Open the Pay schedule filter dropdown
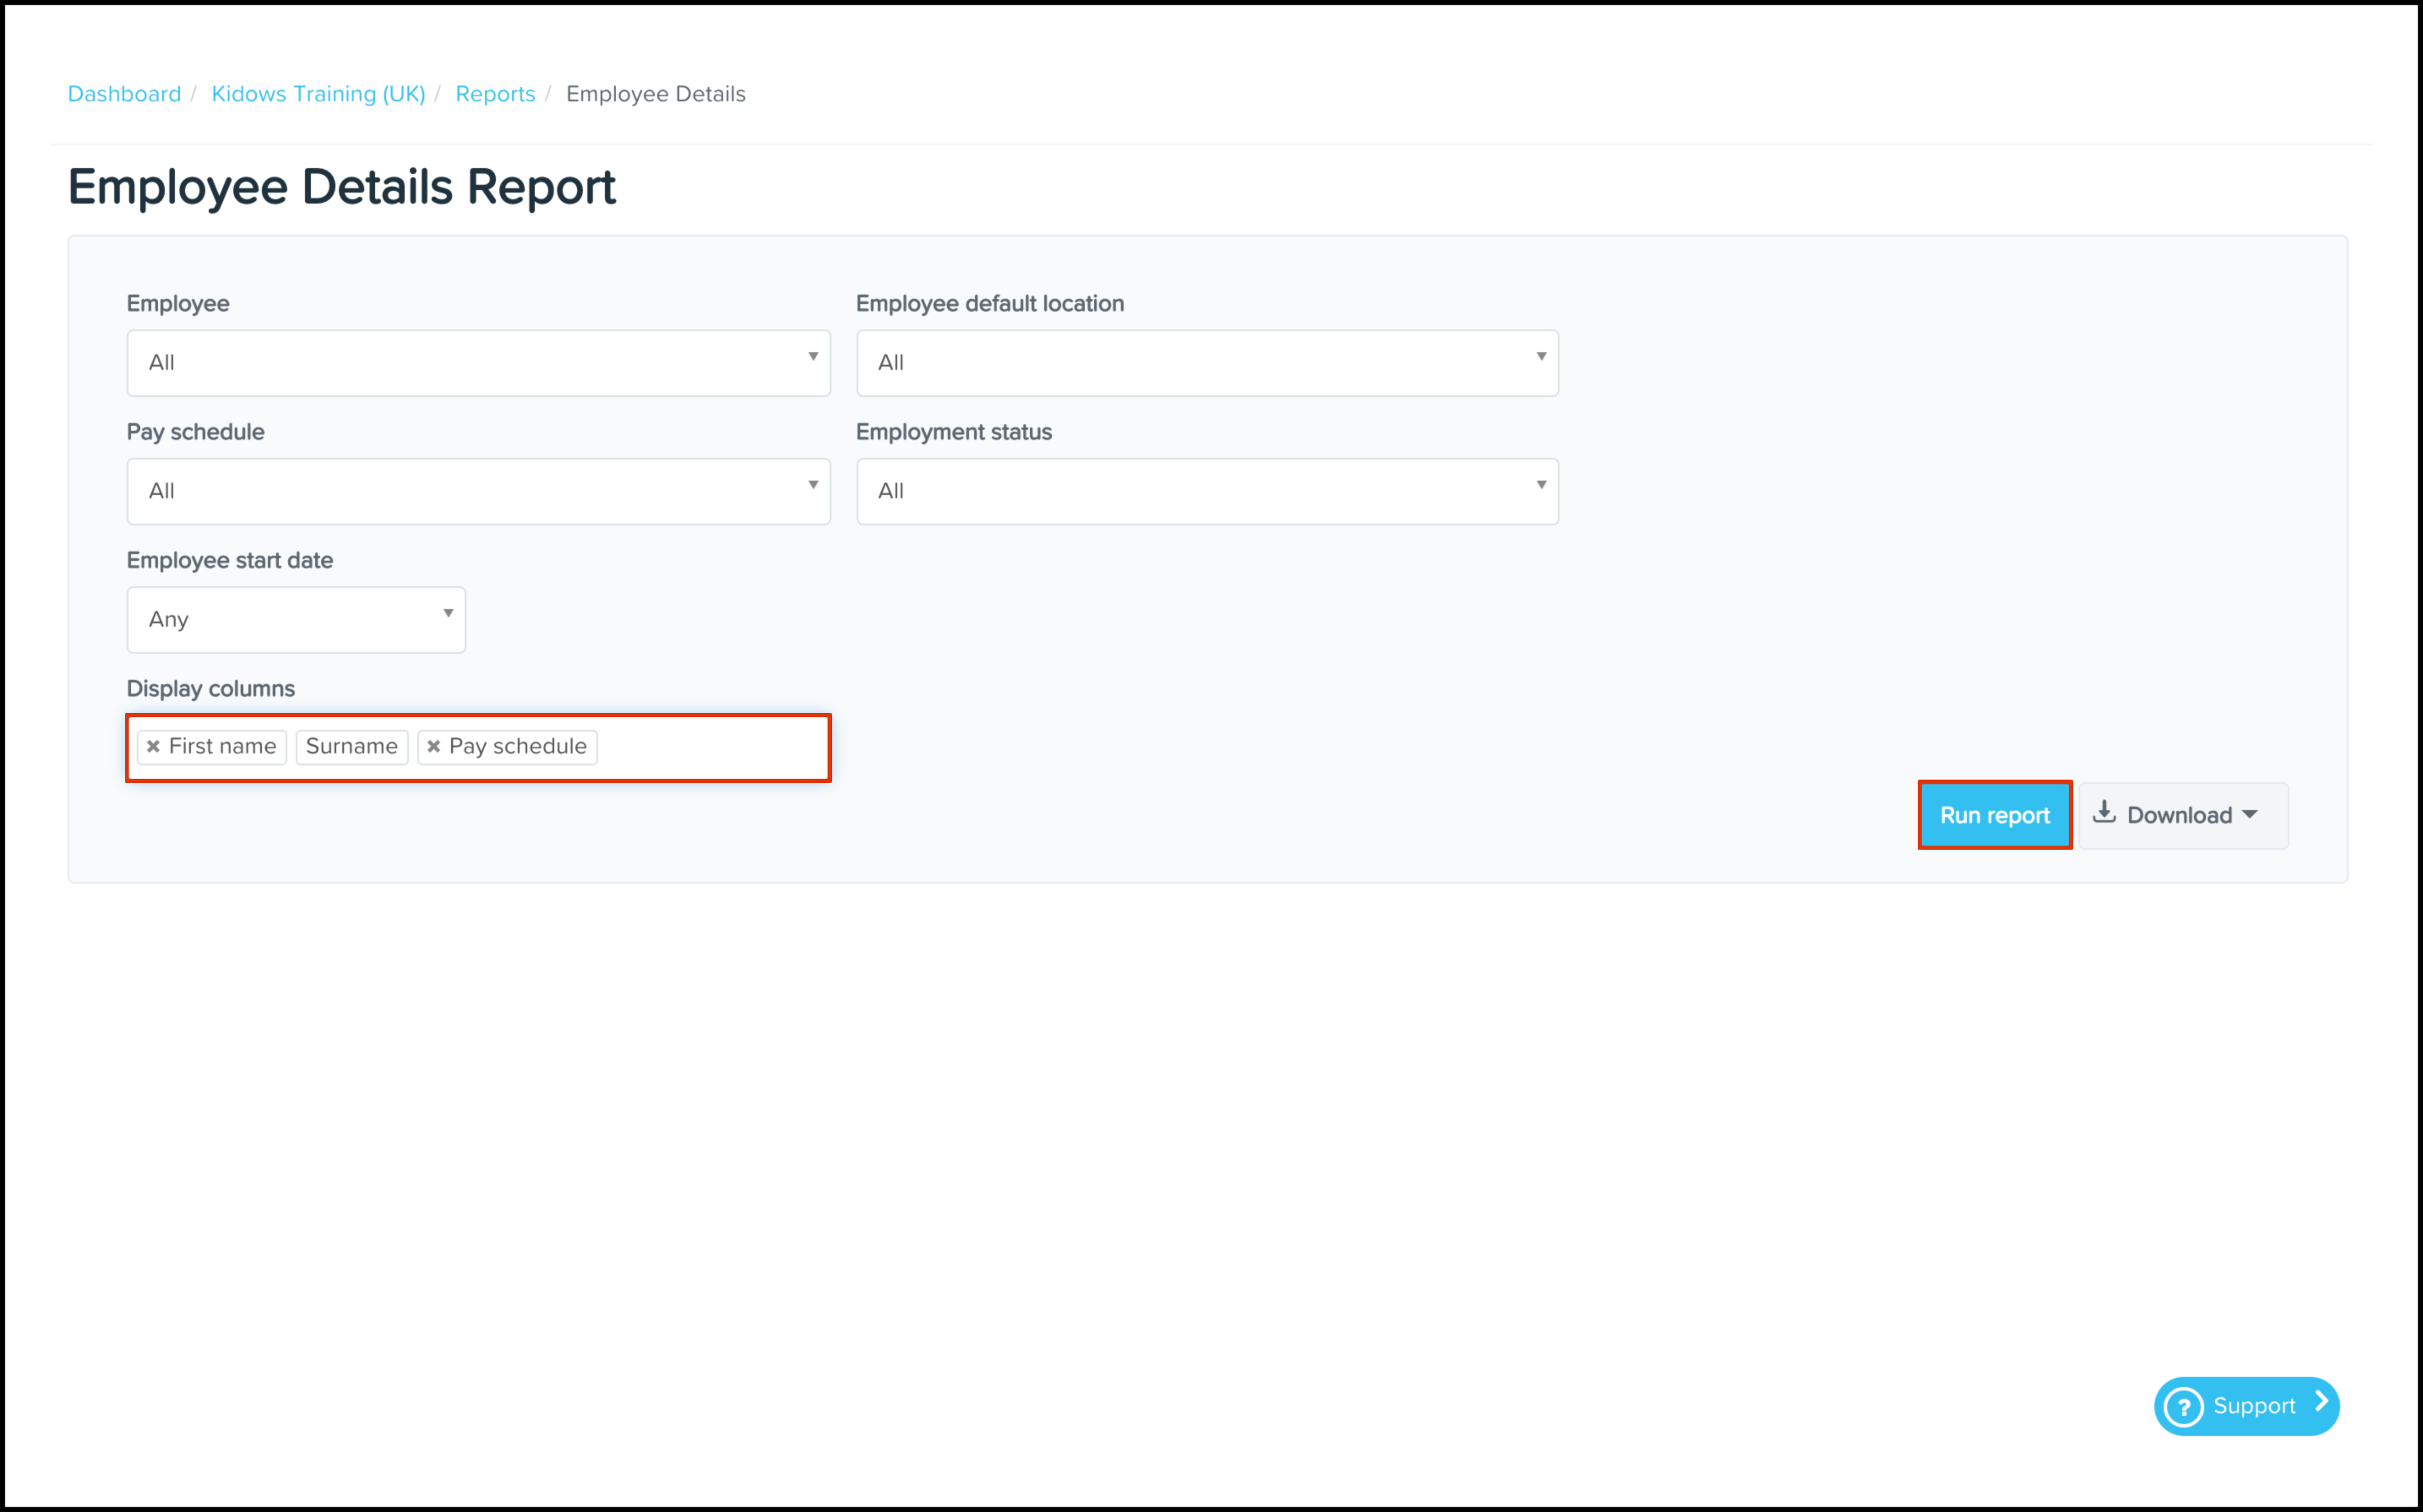Viewport: 2423px width, 1512px height. tap(478, 491)
